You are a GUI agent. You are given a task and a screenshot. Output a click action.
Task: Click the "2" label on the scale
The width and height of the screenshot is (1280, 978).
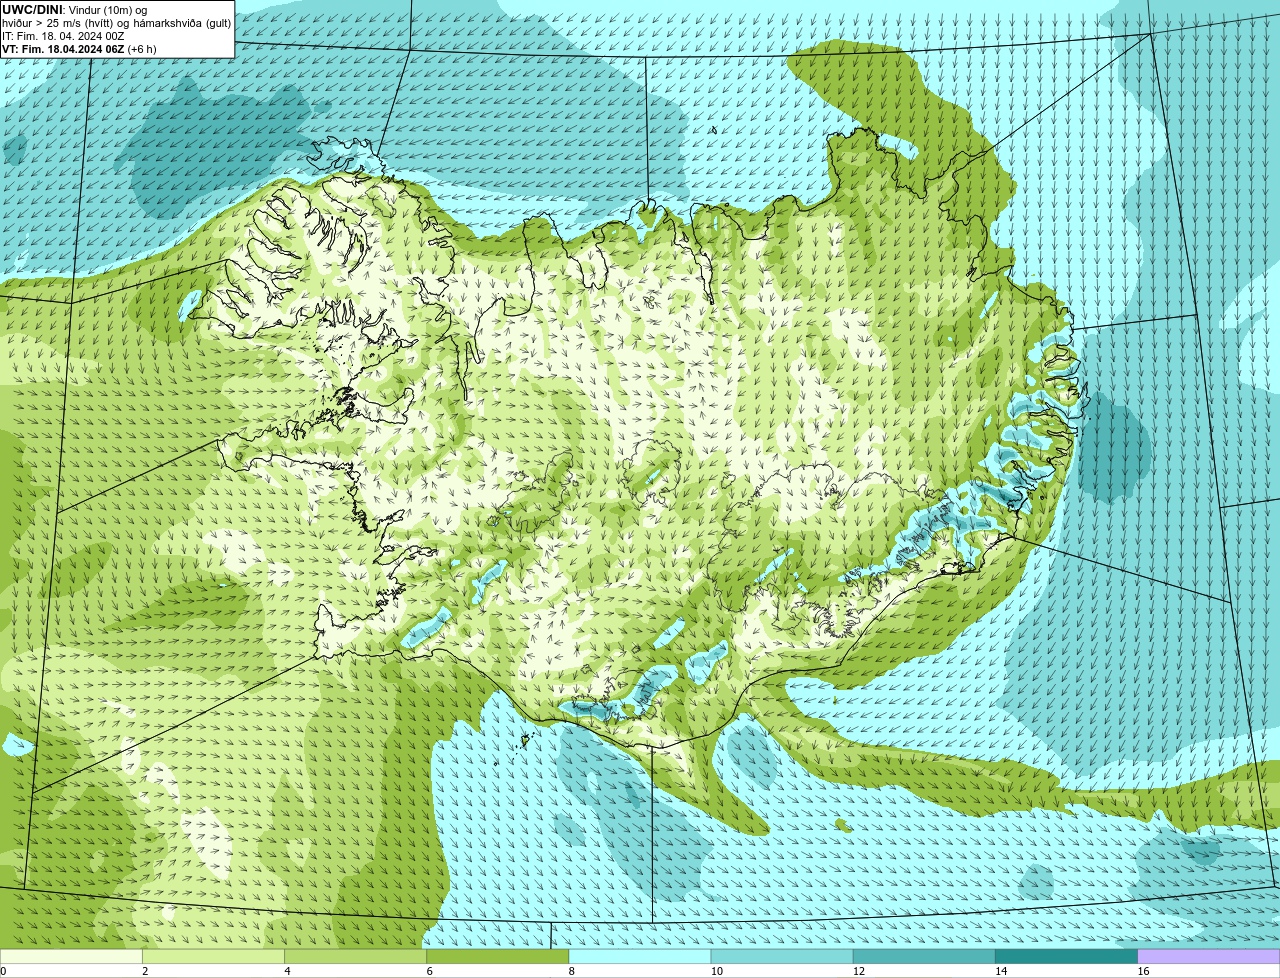145,971
